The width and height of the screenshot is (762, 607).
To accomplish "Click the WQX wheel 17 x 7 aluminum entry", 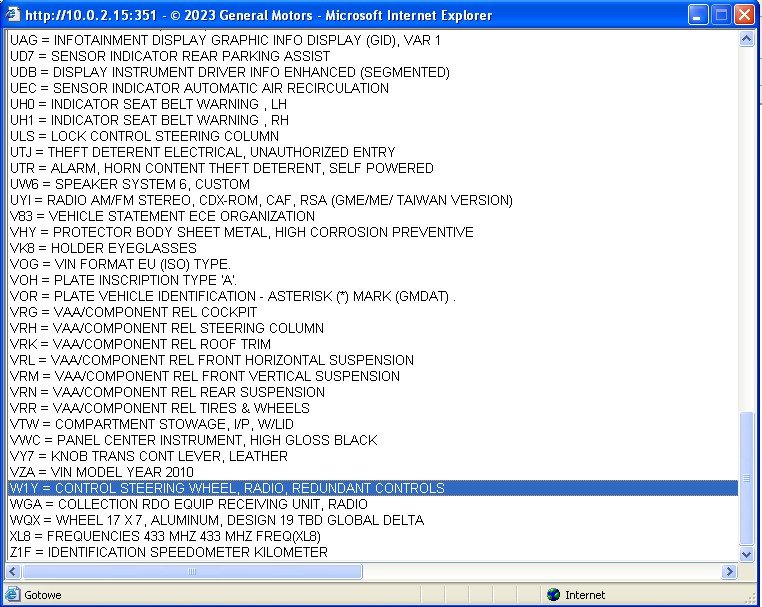I will pos(216,520).
